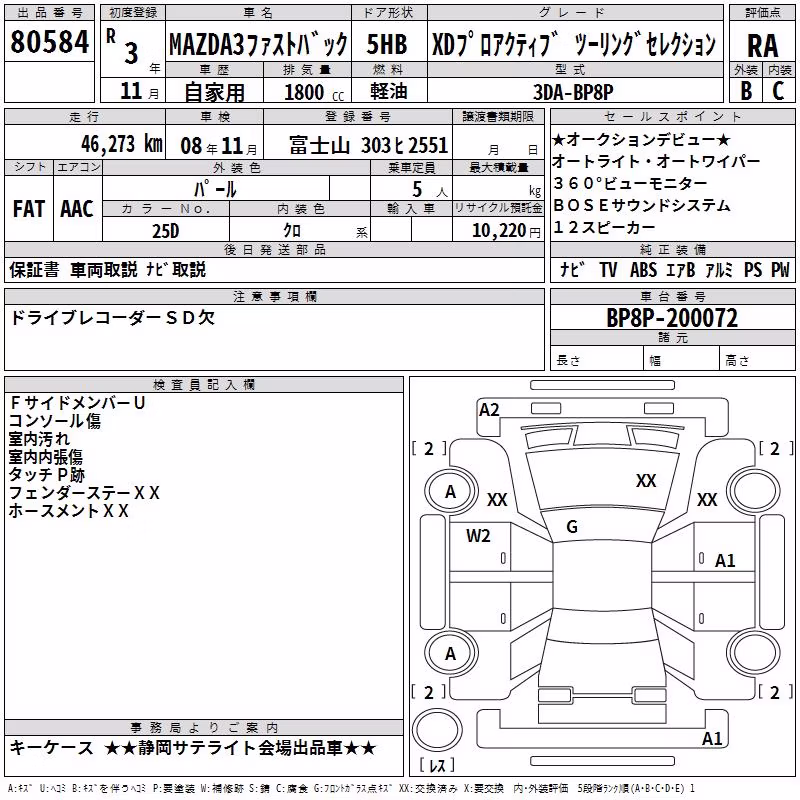The width and height of the screenshot is (800, 800).
Task: Click the seating capacity 5人
Action: coord(430,189)
